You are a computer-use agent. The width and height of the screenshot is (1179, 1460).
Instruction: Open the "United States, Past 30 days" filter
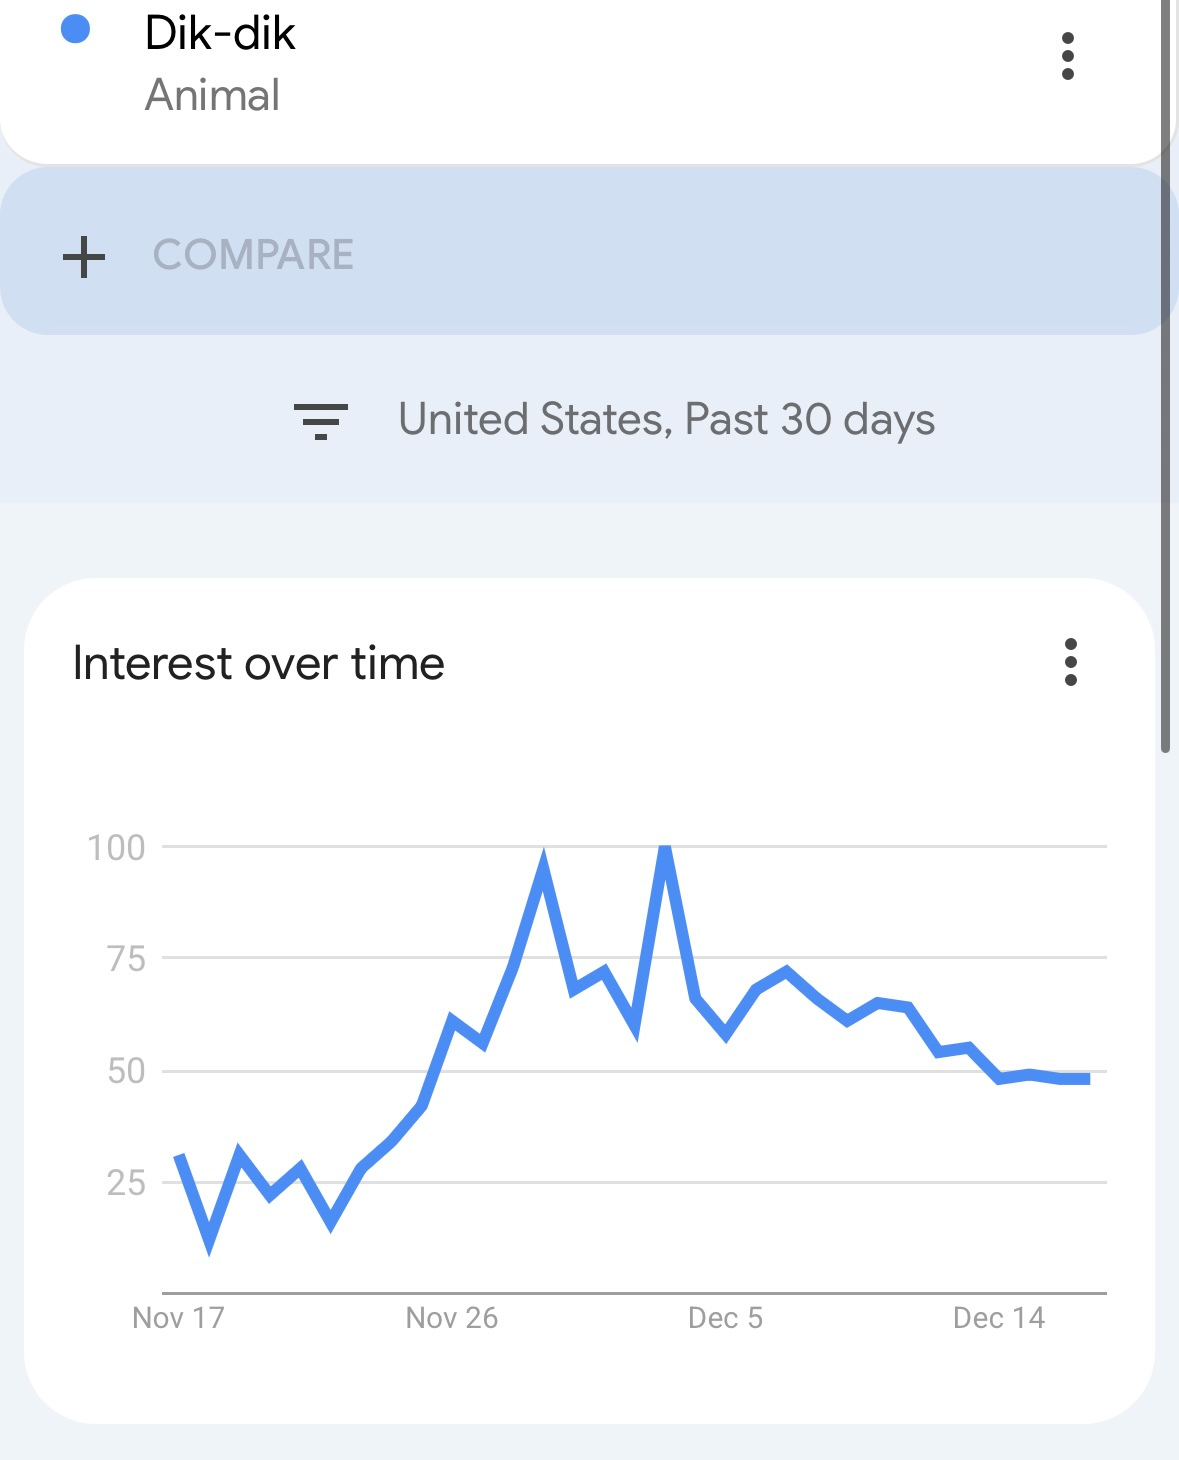point(666,420)
